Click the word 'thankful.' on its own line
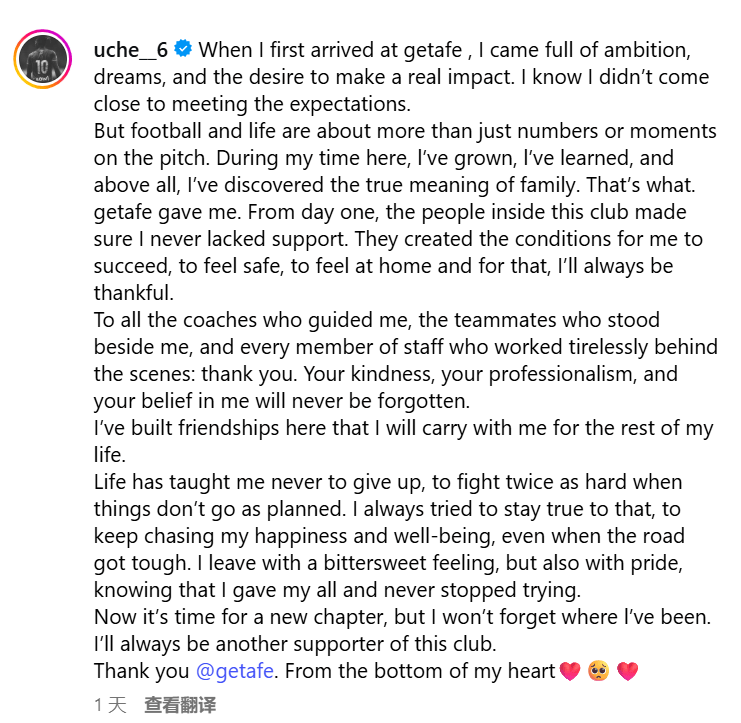The width and height of the screenshot is (741, 723). (x=134, y=293)
